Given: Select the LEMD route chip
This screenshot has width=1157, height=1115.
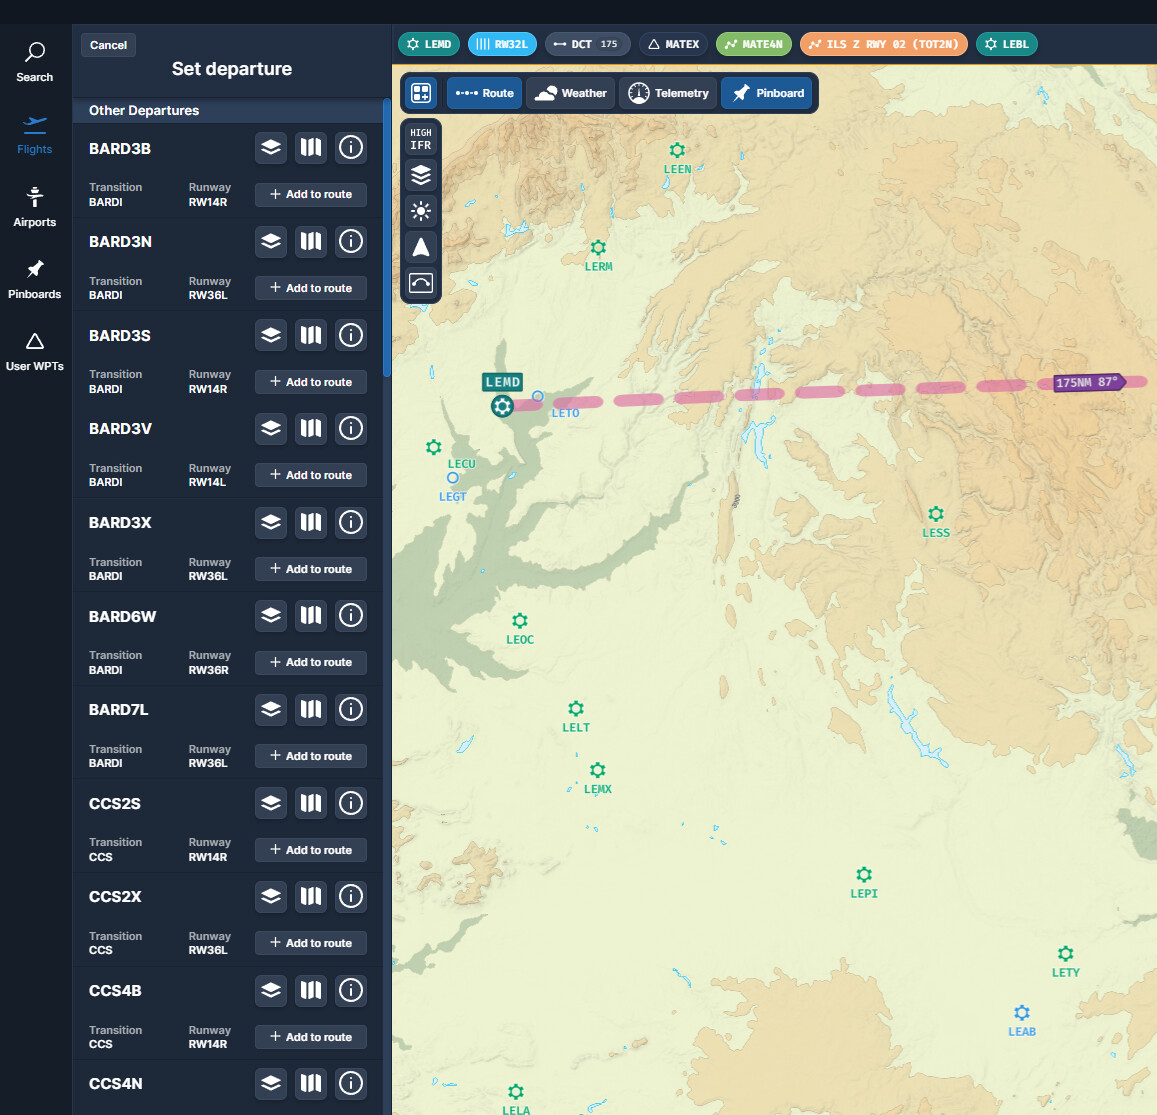Looking at the screenshot, I should pyautogui.click(x=429, y=44).
